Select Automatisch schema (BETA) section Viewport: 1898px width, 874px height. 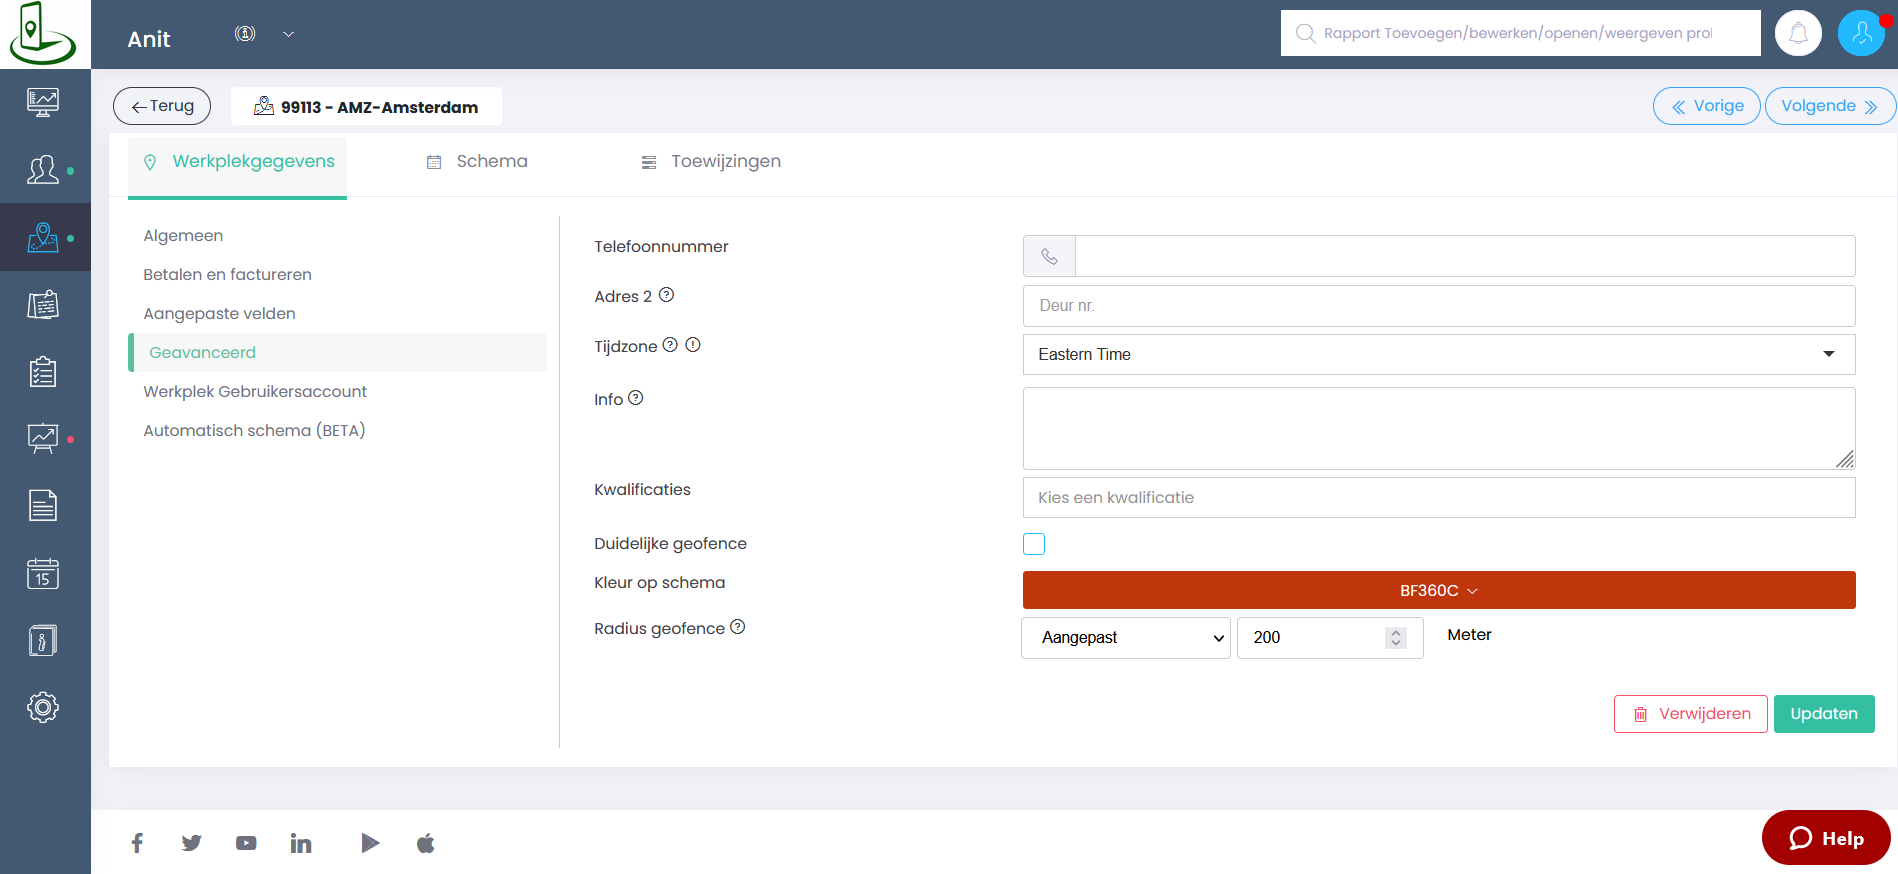(254, 430)
